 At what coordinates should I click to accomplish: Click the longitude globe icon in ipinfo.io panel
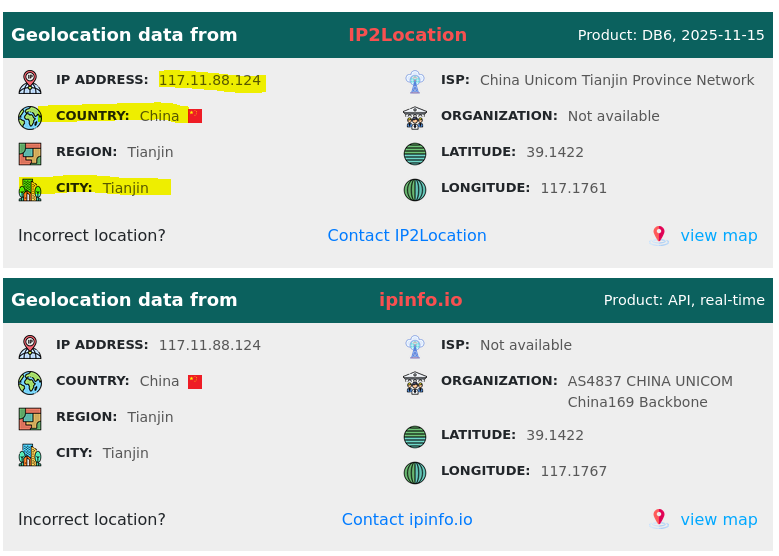(x=415, y=473)
